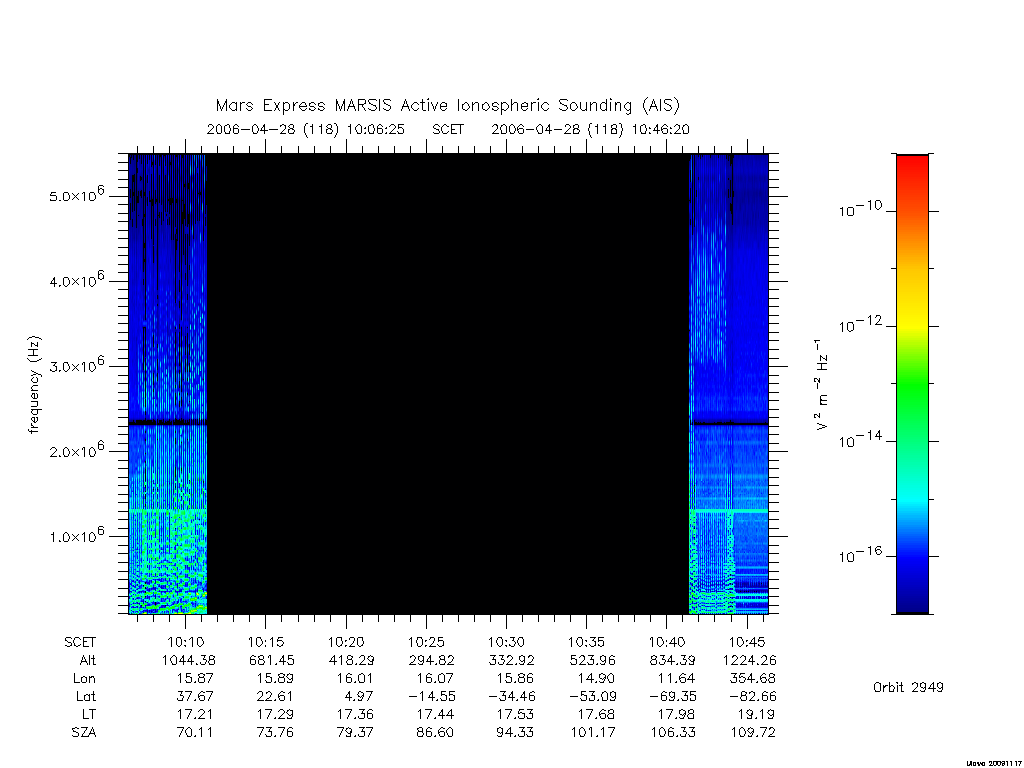Screen dimensions: 1024x768
Task: Click SZA value 109.72
Action: pos(753,732)
